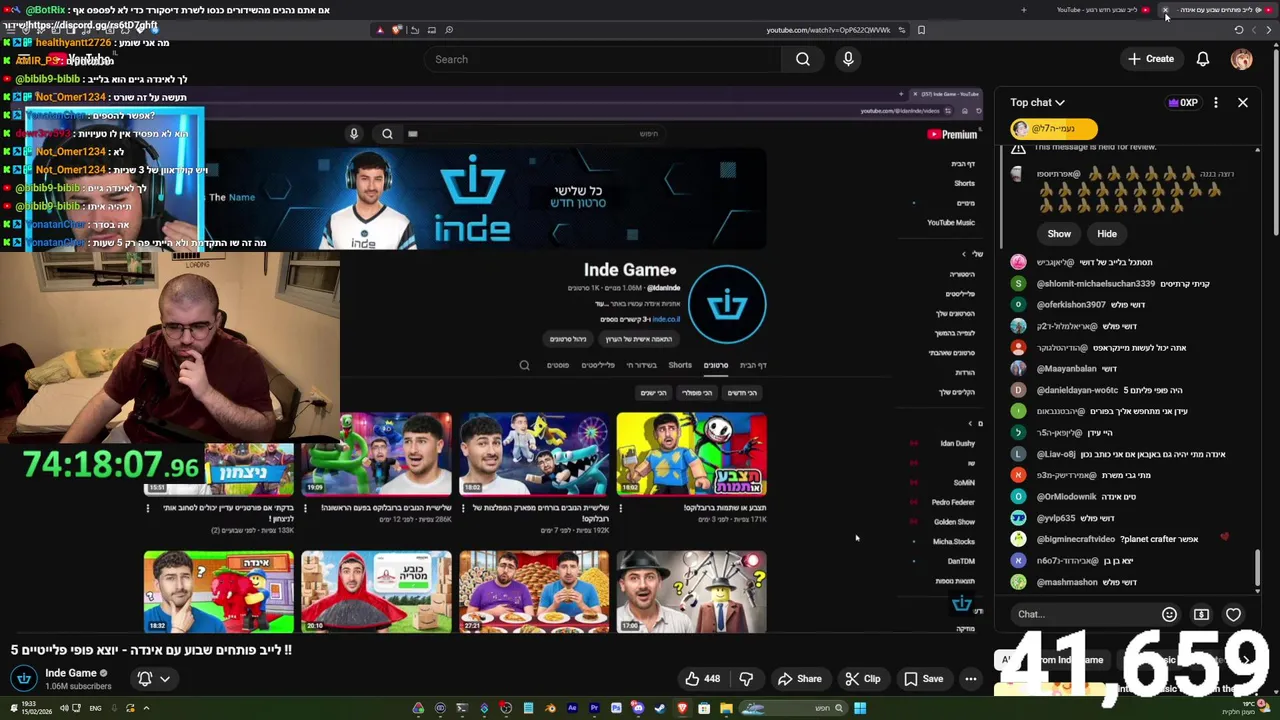The height and width of the screenshot is (720, 1280).
Task: Click chat user @Maayanbalan
Action: pos(1066,369)
